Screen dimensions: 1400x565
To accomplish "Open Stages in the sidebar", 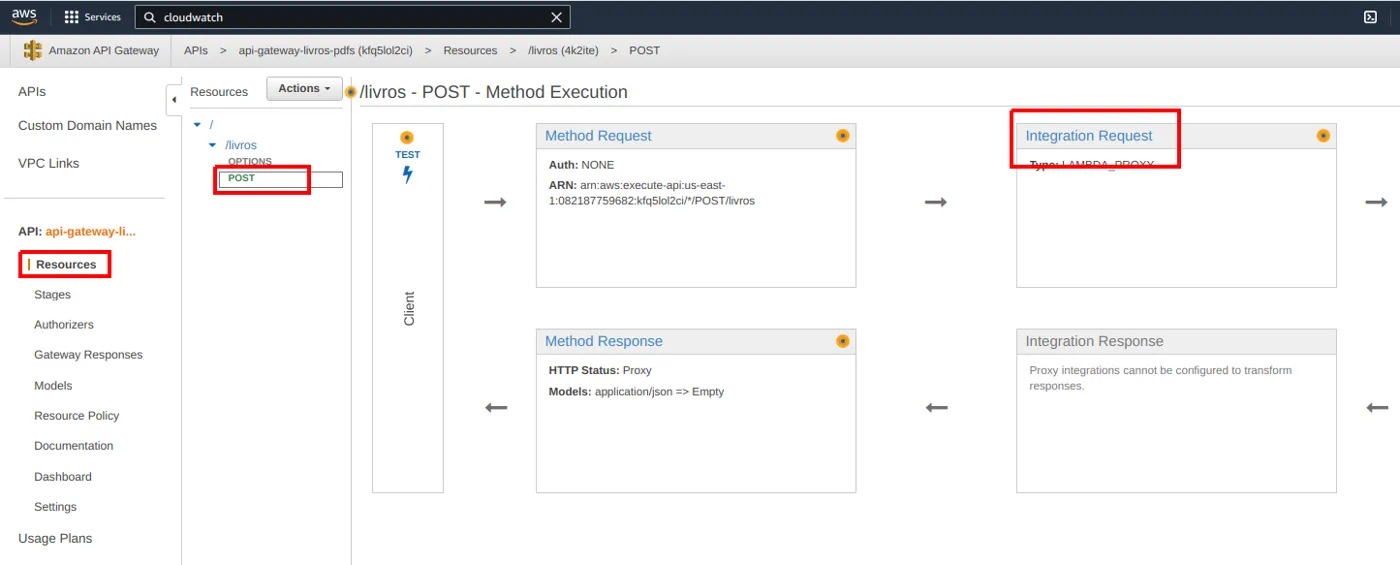I will coord(52,295).
